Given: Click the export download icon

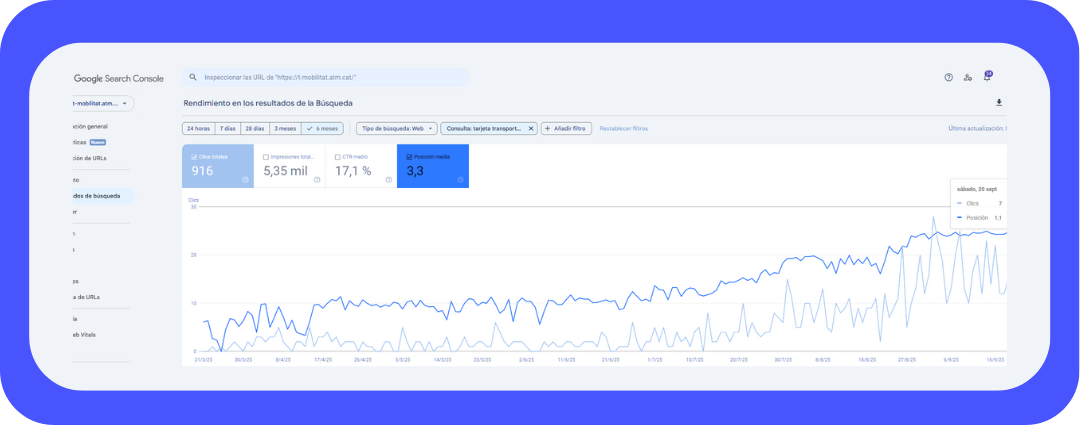Looking at the screenshot, I should pyautogui.click(x=998, y=103).
